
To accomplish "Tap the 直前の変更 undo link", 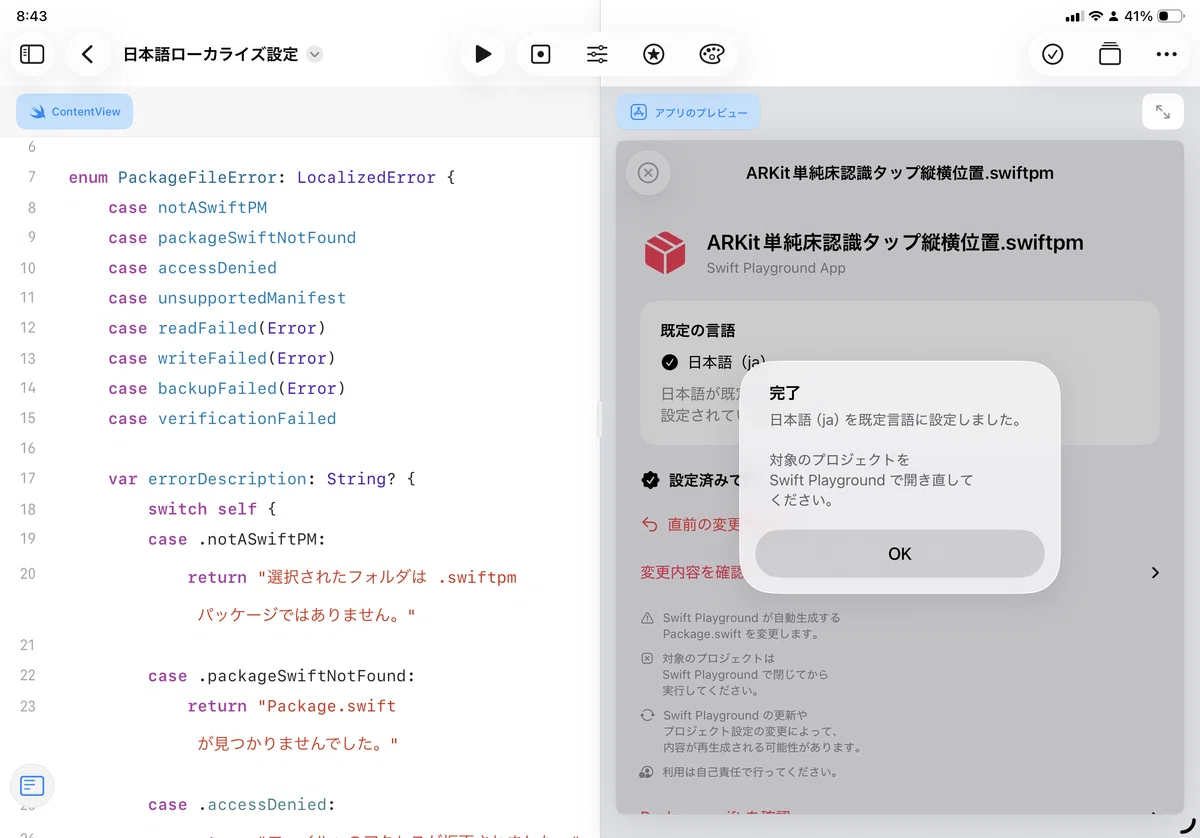I will [x=692, y=524].
